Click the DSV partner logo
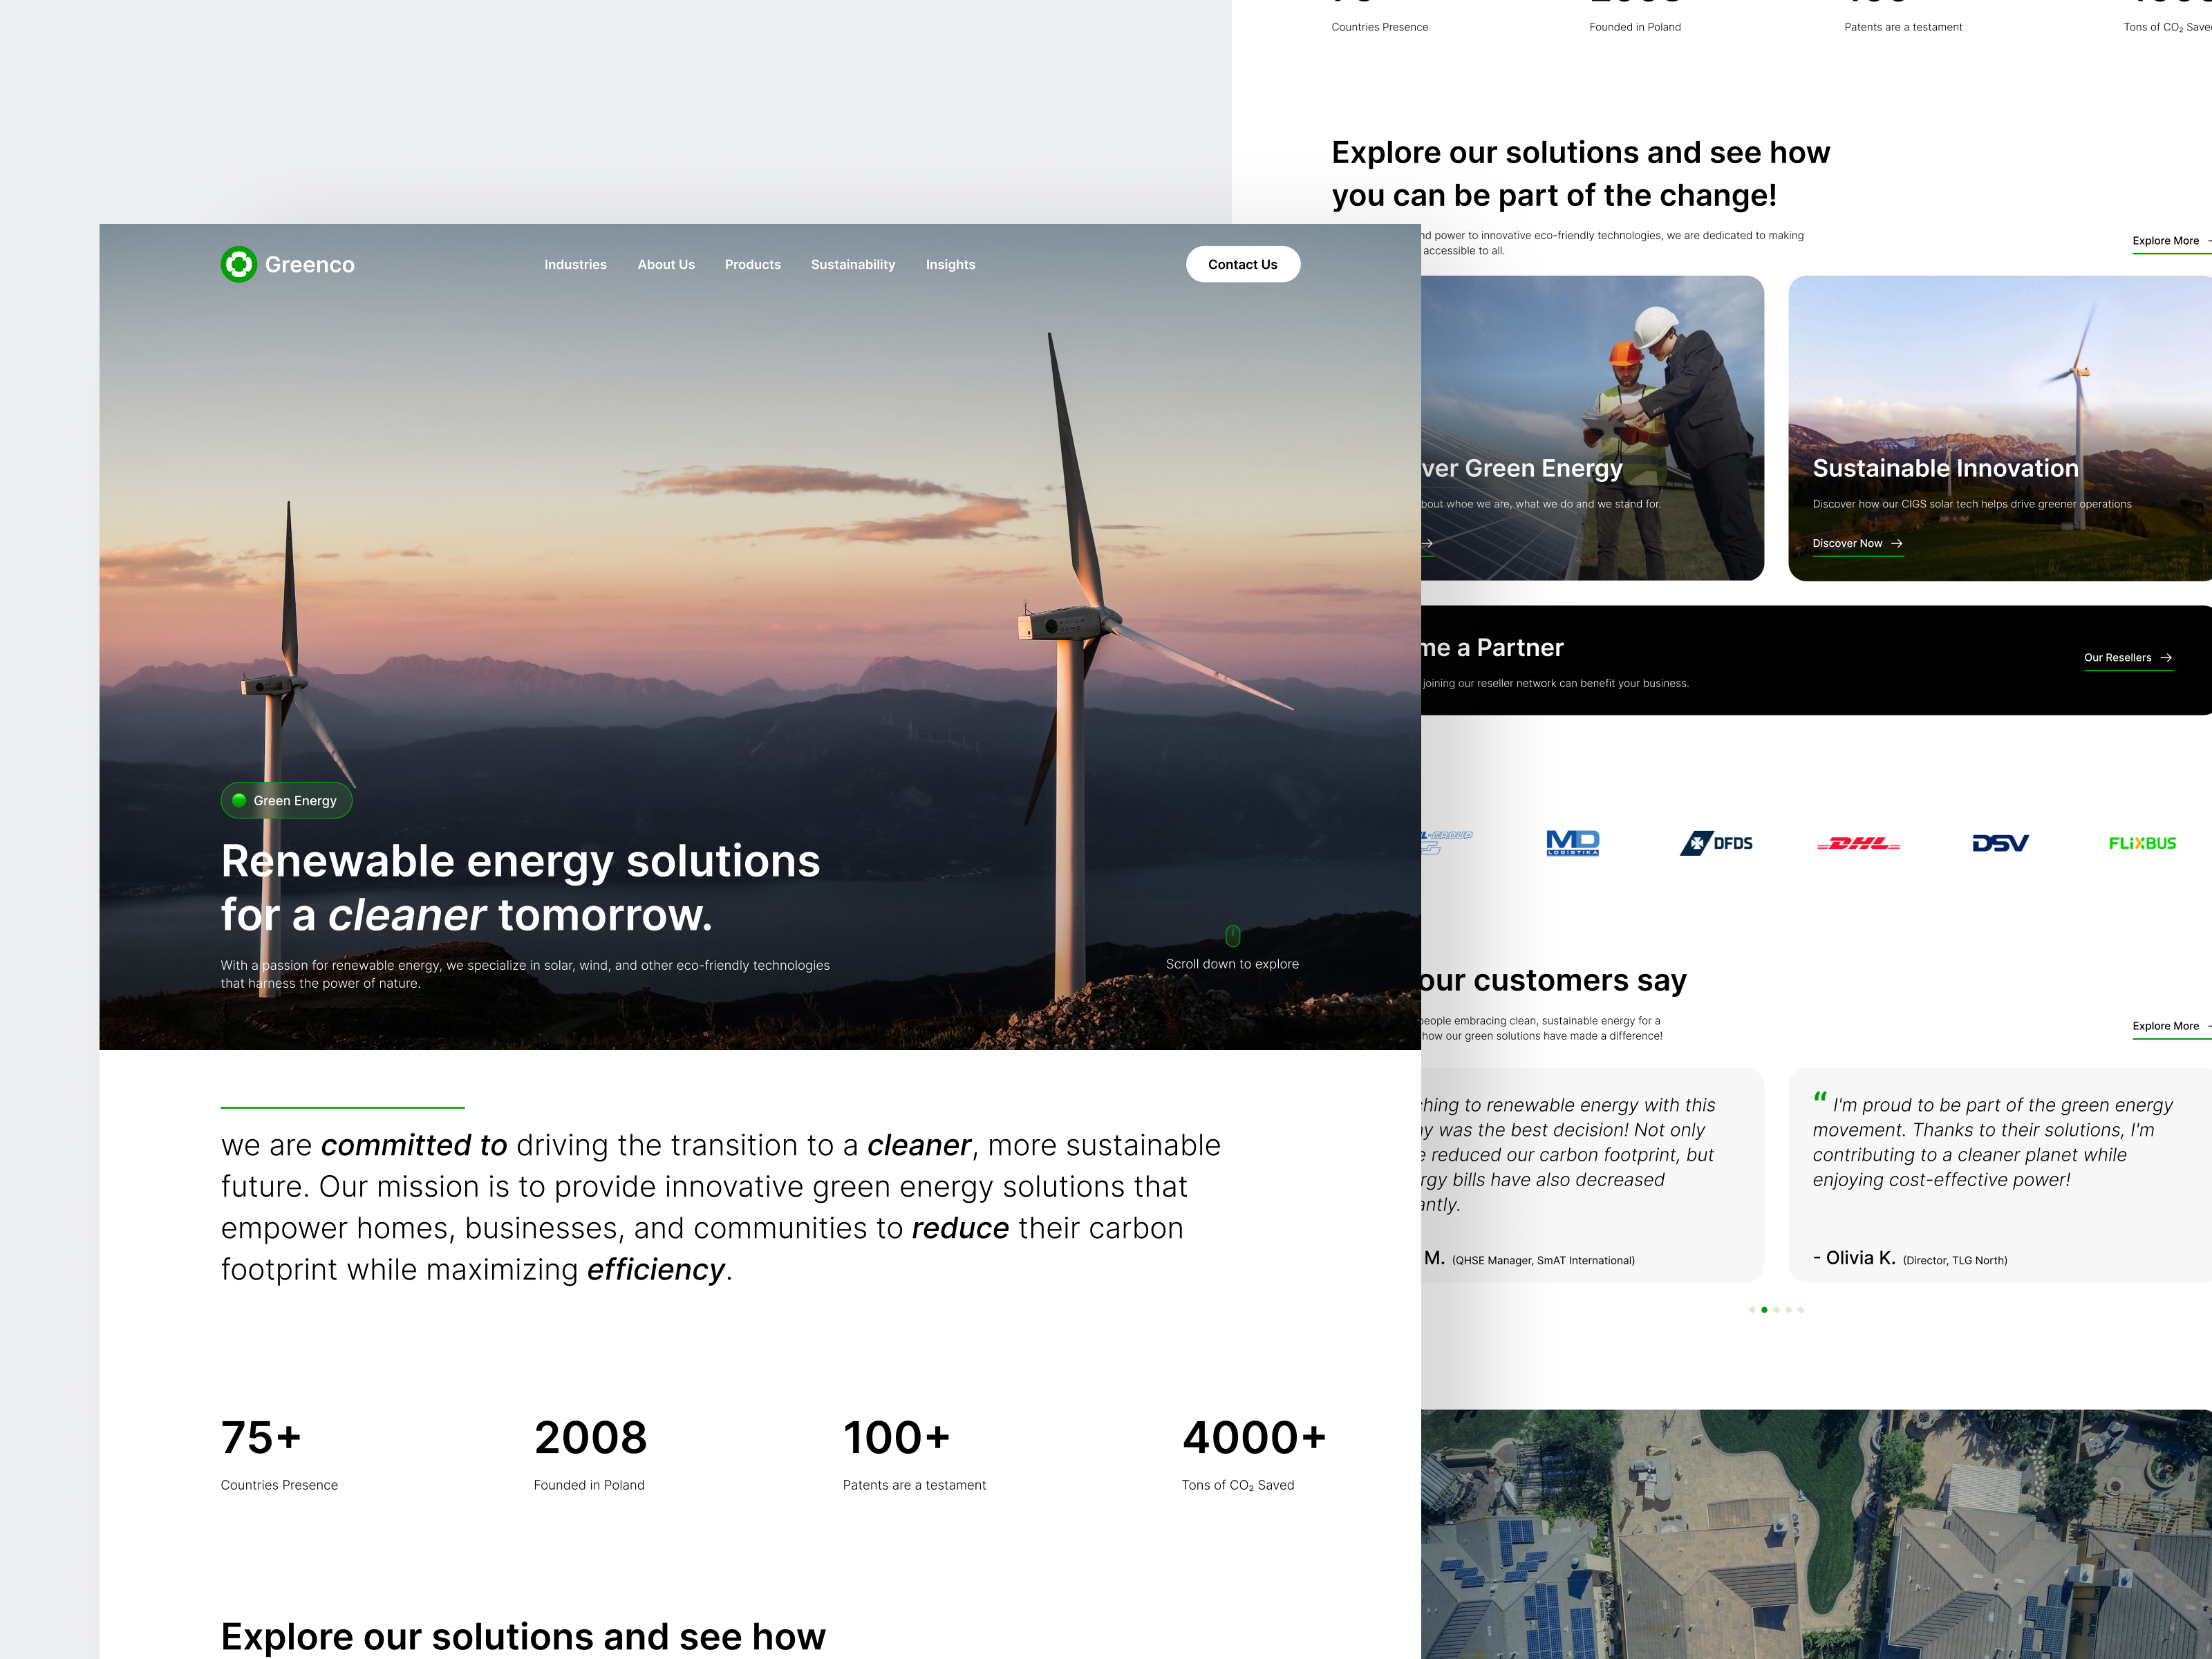The width and height of the screenshot is (2212, 1659). [x=2000, y=843]
